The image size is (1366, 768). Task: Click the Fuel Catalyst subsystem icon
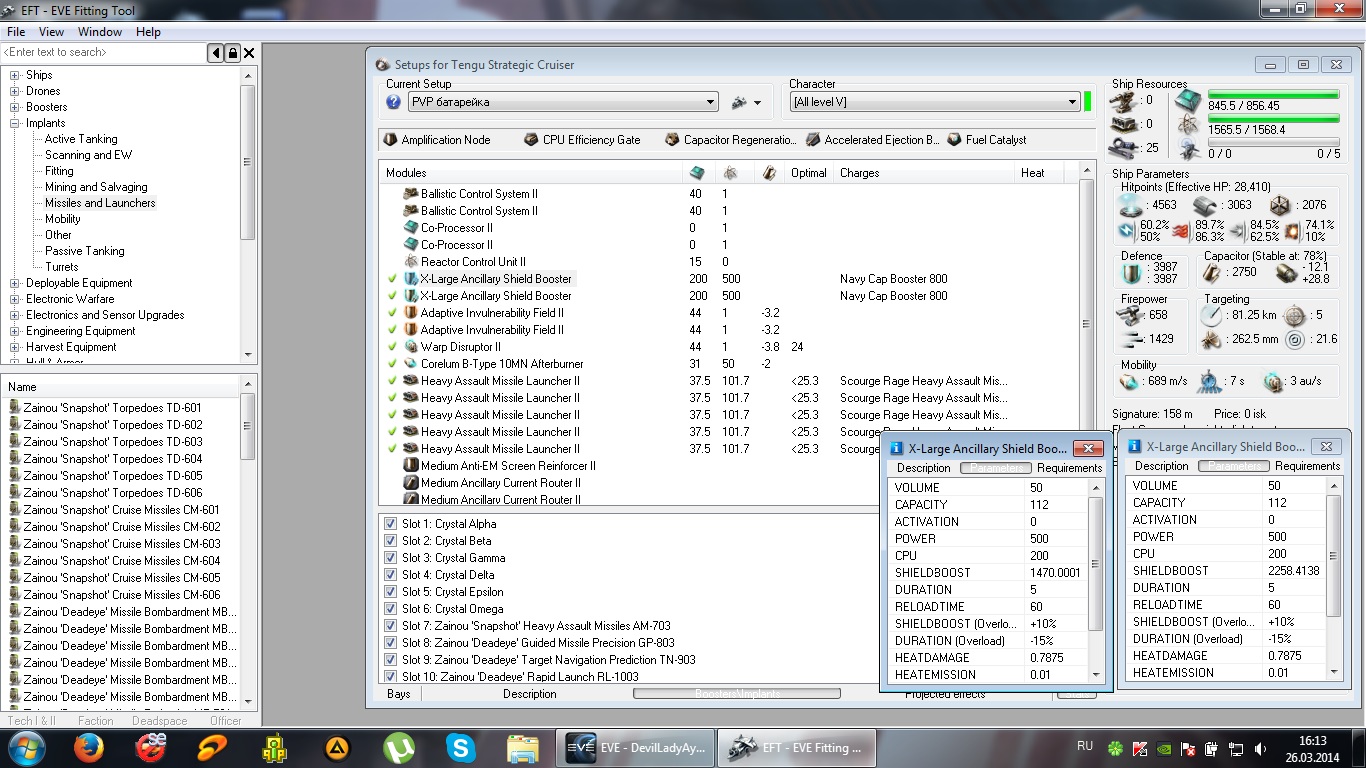click(955, 140)
